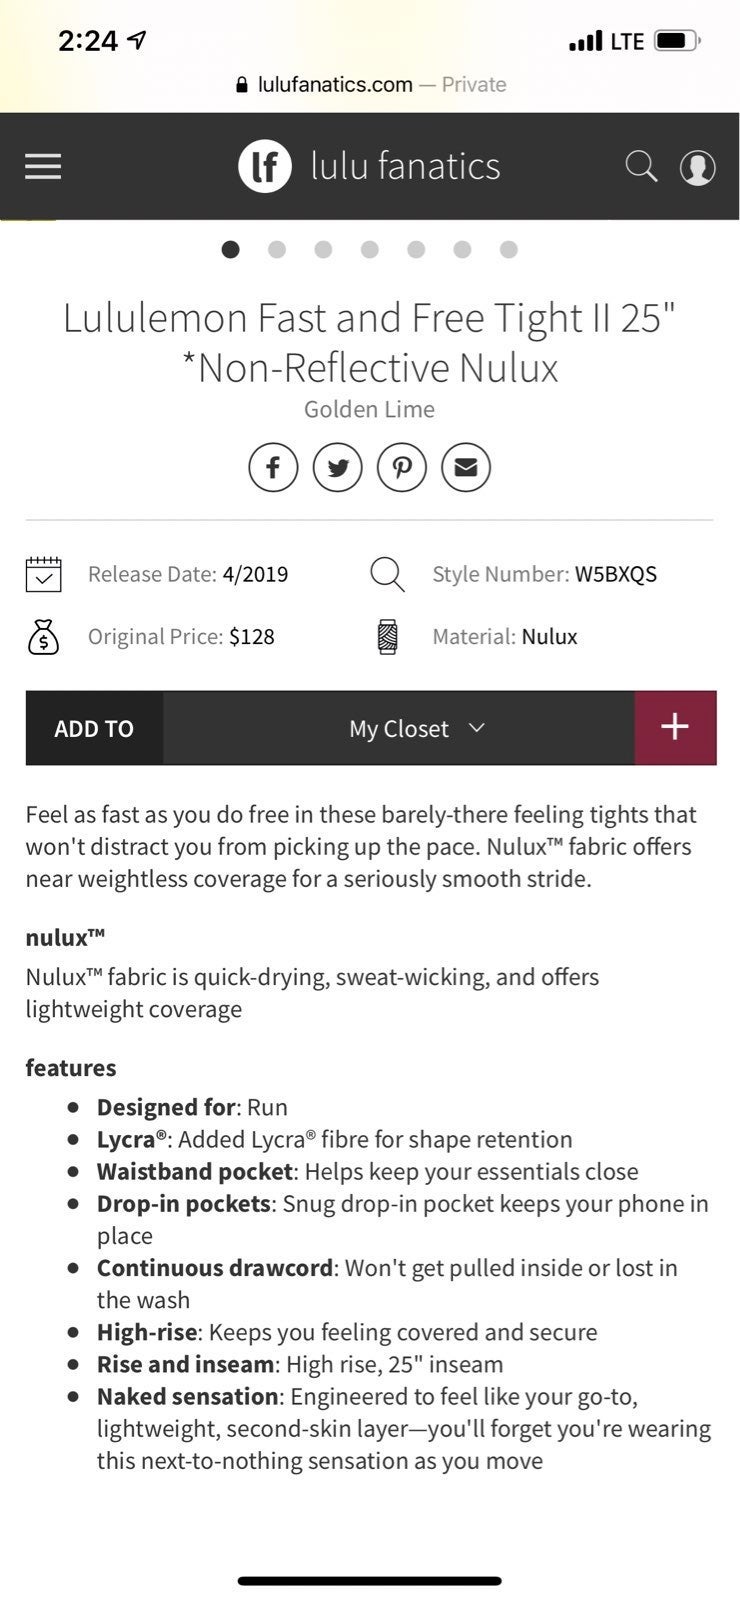740x1600 pixels.
Task: Tap the Style Number magnifier icon
Action: (387, 575)
